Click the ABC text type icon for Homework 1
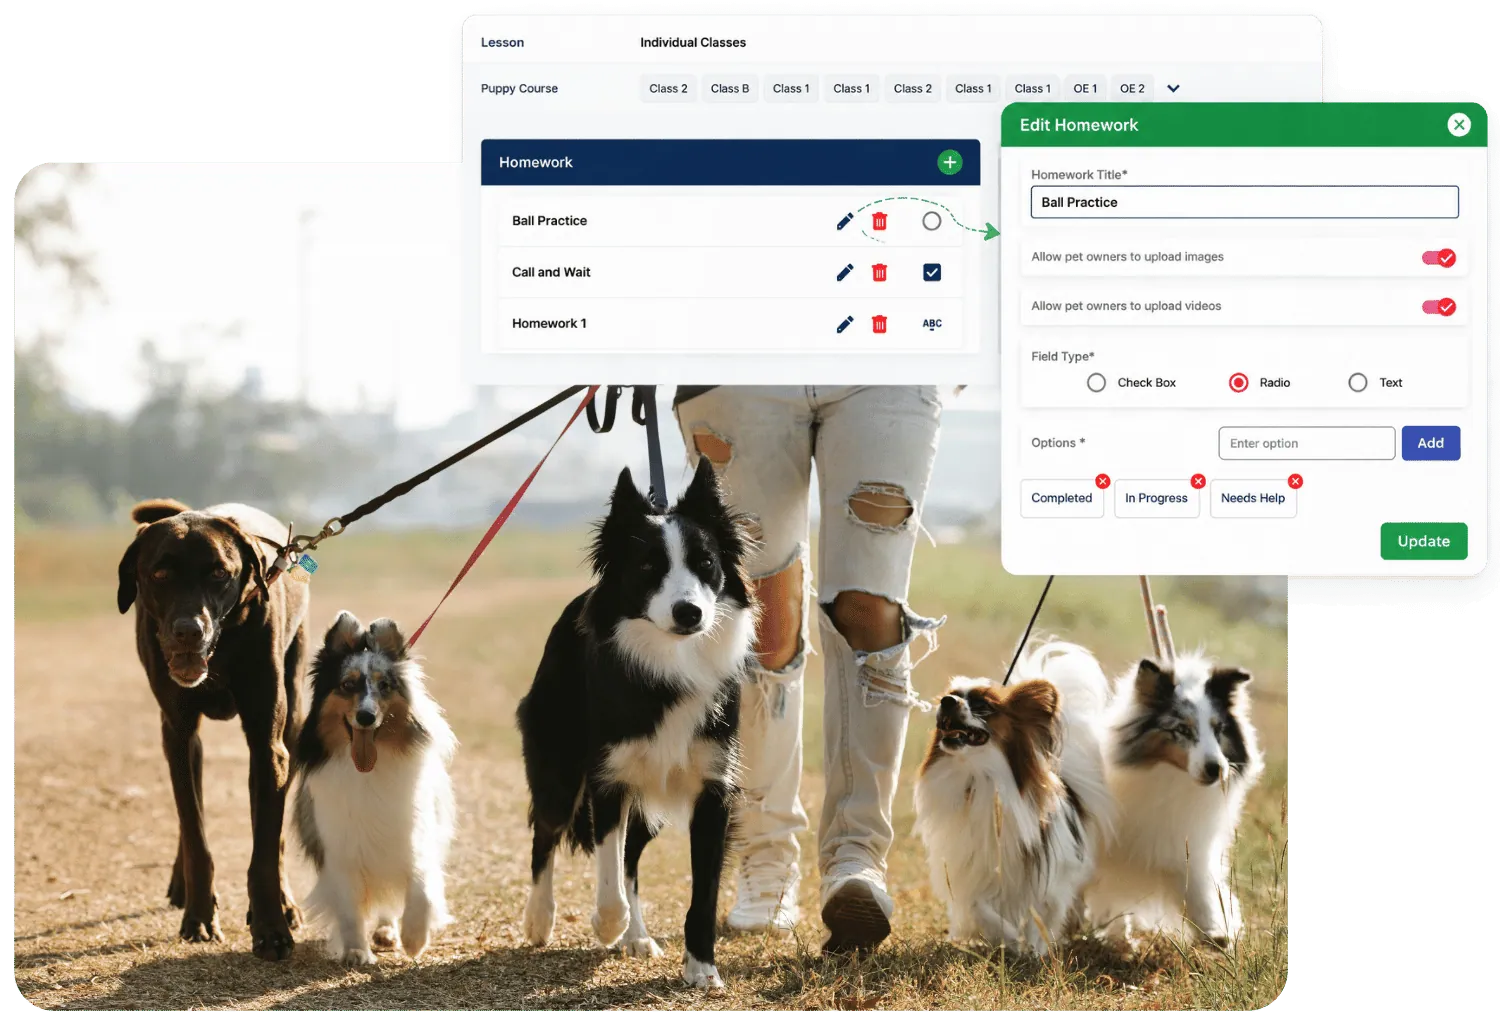 [x=932, y=324]
